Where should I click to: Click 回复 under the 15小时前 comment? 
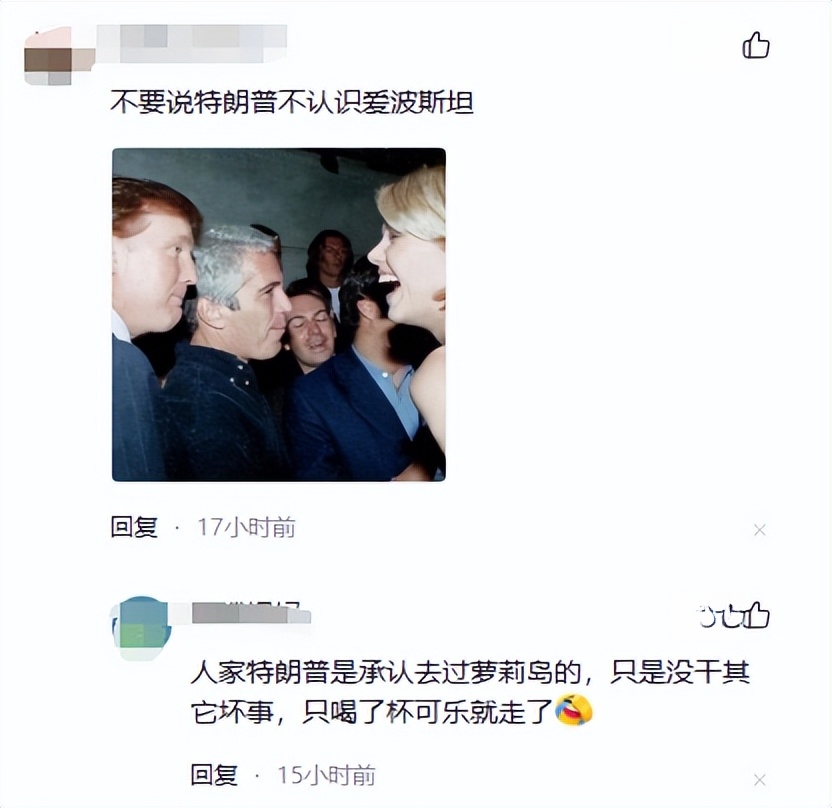click(214, 775)
